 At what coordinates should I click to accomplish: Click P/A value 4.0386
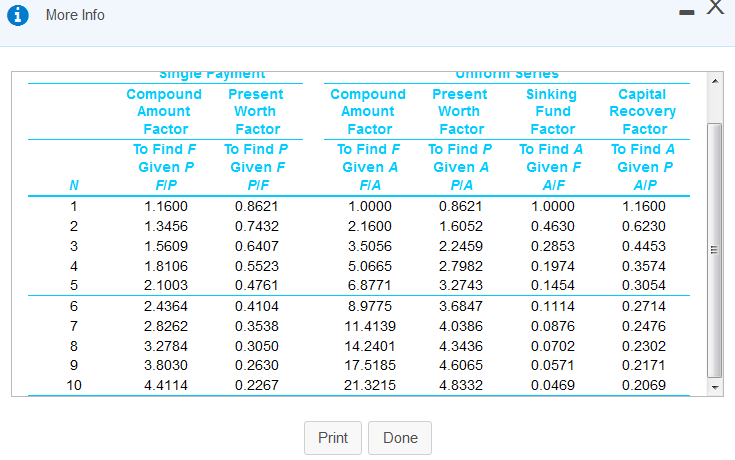[461, 326]
